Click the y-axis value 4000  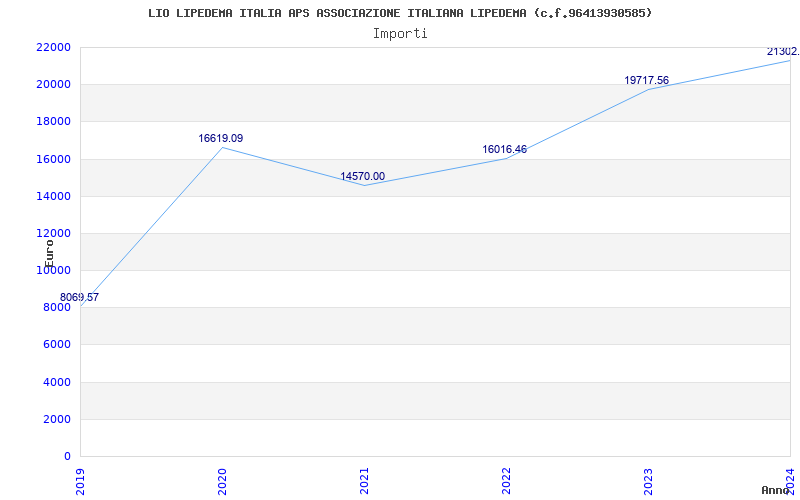click(56, 382)
